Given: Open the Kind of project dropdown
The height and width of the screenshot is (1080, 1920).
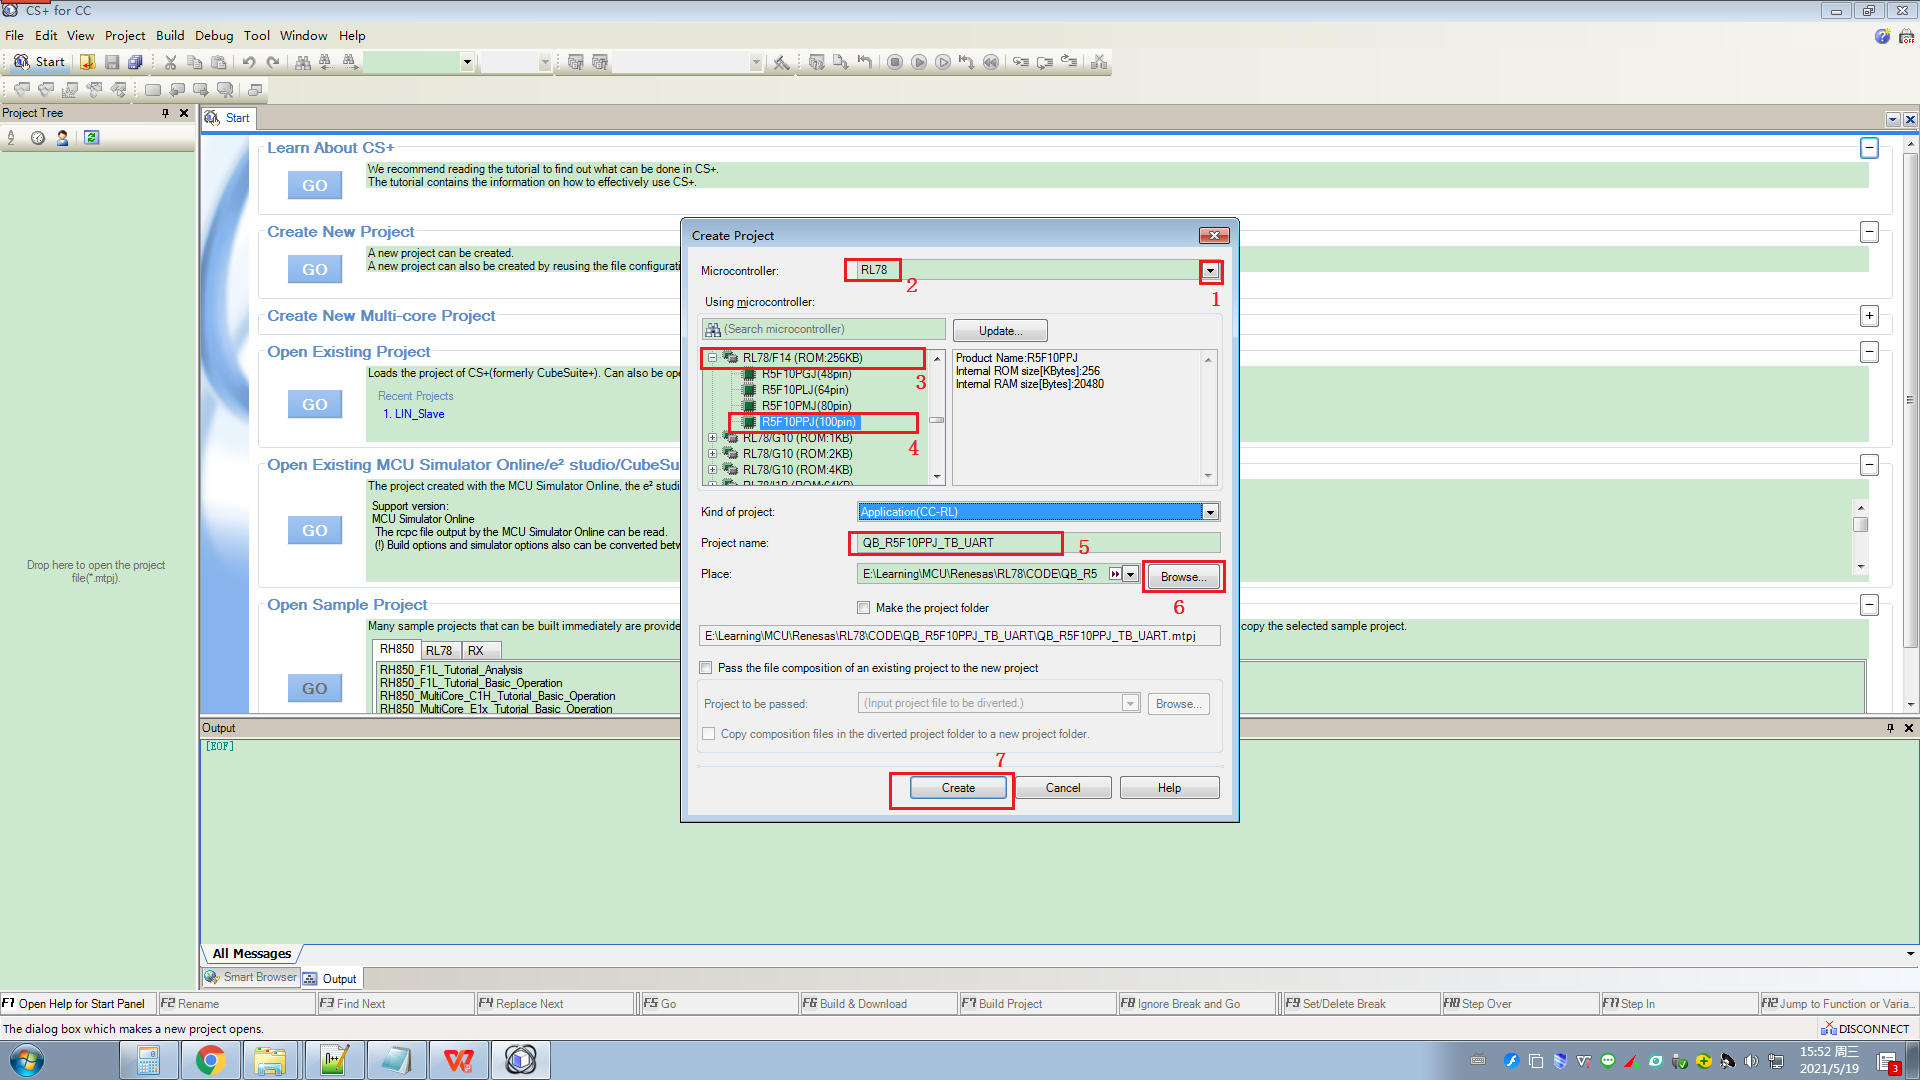Looking at the screenshot, I should (x=1210, y=512).
